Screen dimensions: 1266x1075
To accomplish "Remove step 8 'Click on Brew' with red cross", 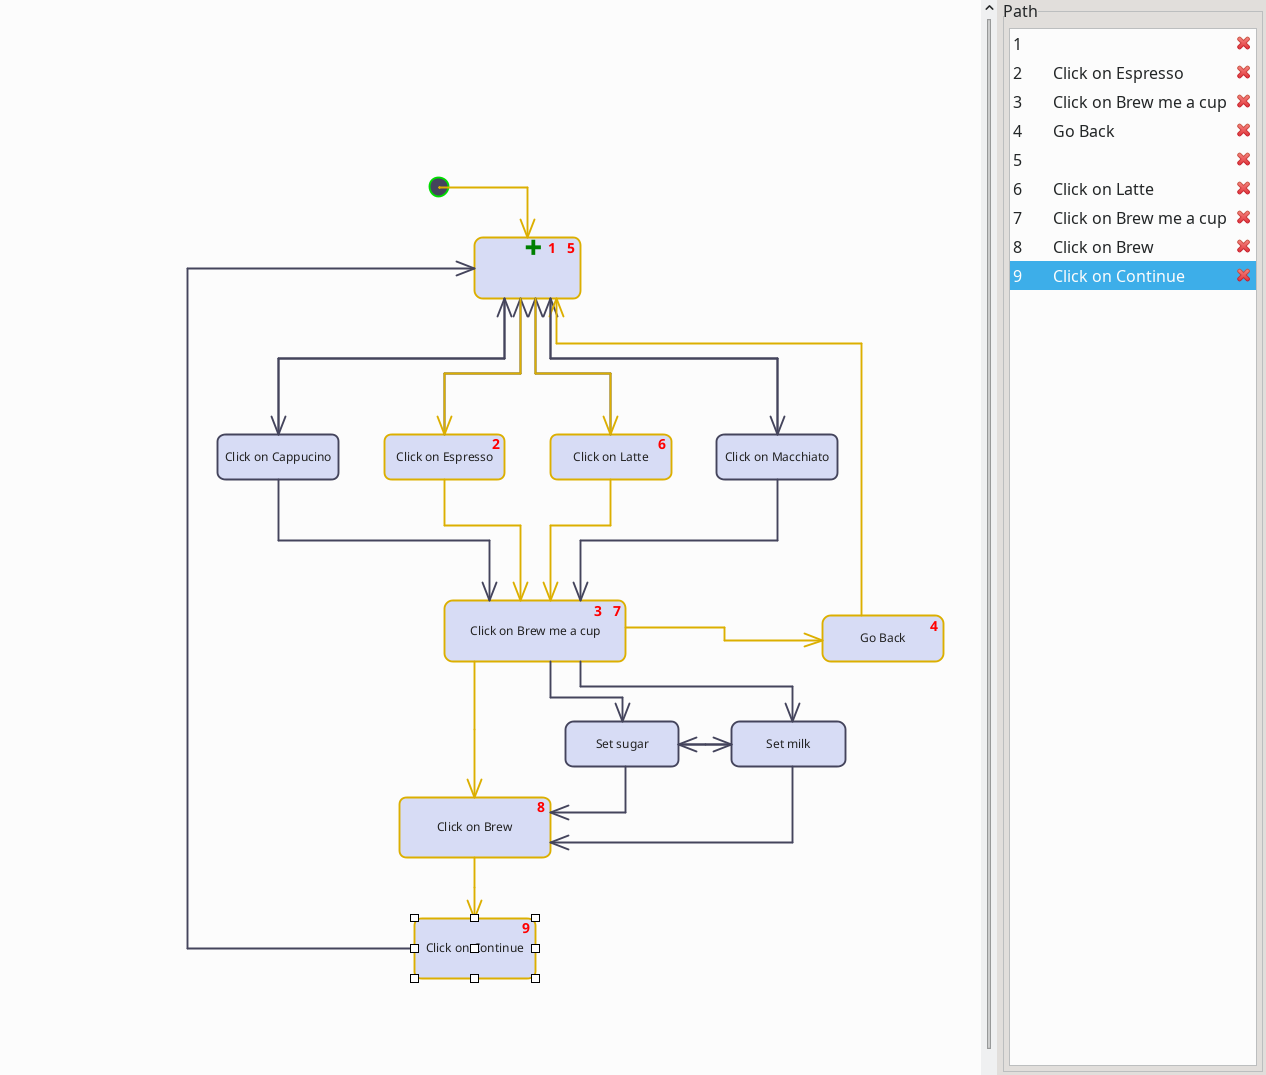I will click(x=1243, y=246).
